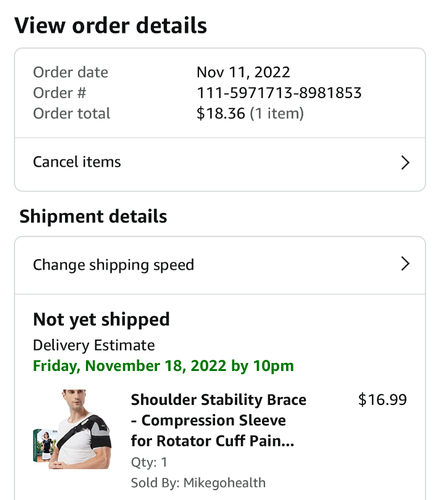Tap the $16.99 item price
This screenshot has height=500, width=440.
[x=382, y=400]
